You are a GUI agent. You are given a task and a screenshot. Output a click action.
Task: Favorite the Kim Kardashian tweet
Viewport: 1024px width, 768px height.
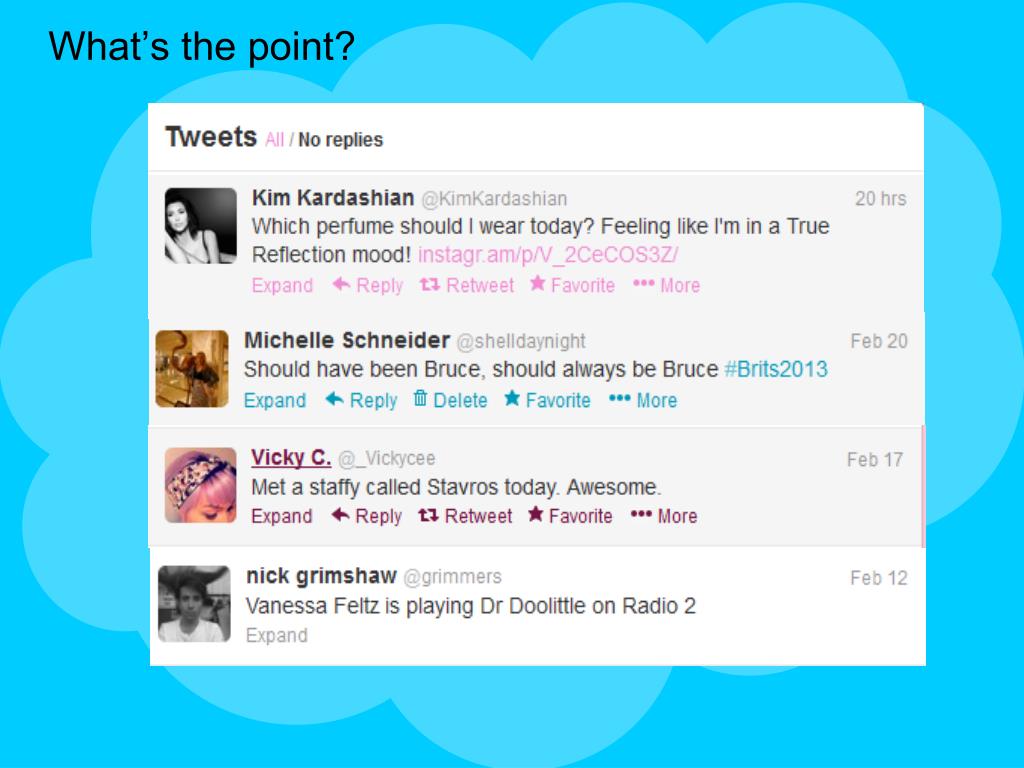[572, 285]
